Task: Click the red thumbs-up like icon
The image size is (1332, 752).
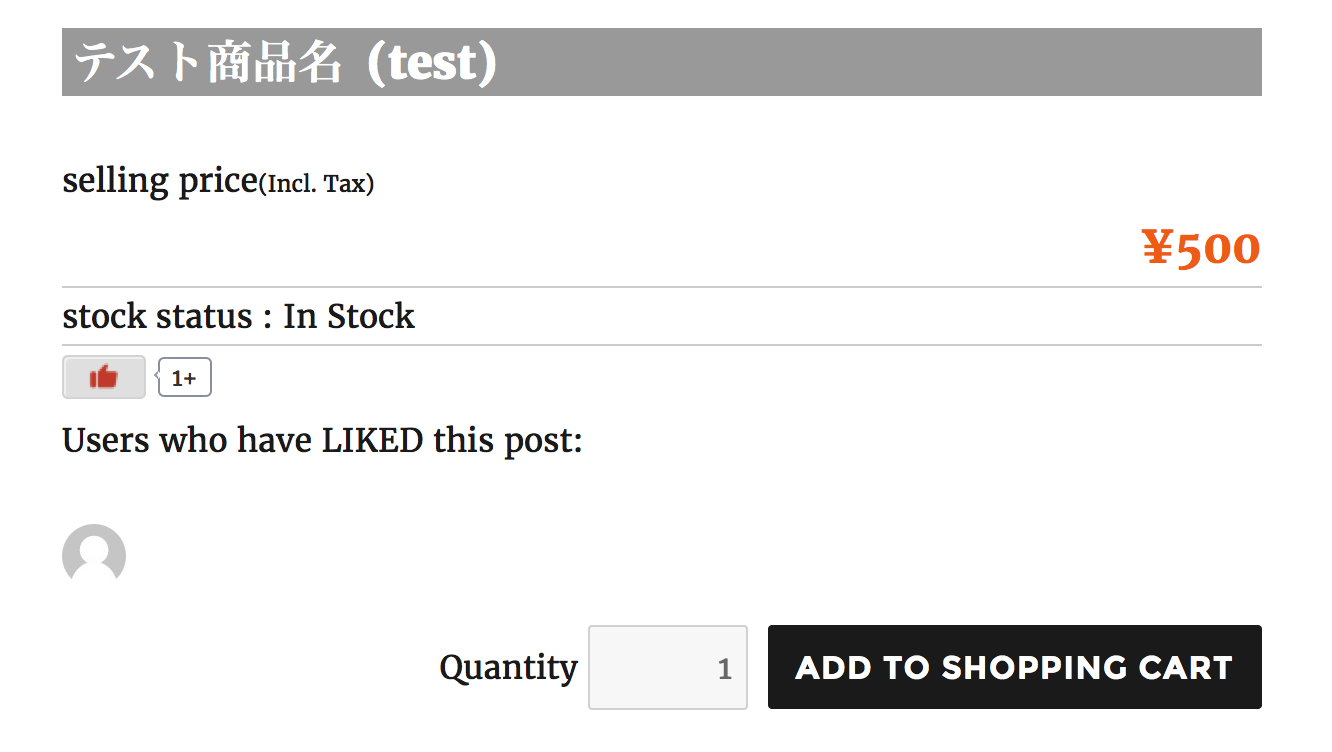Action: pyautogui.click(x=103, y=377)
